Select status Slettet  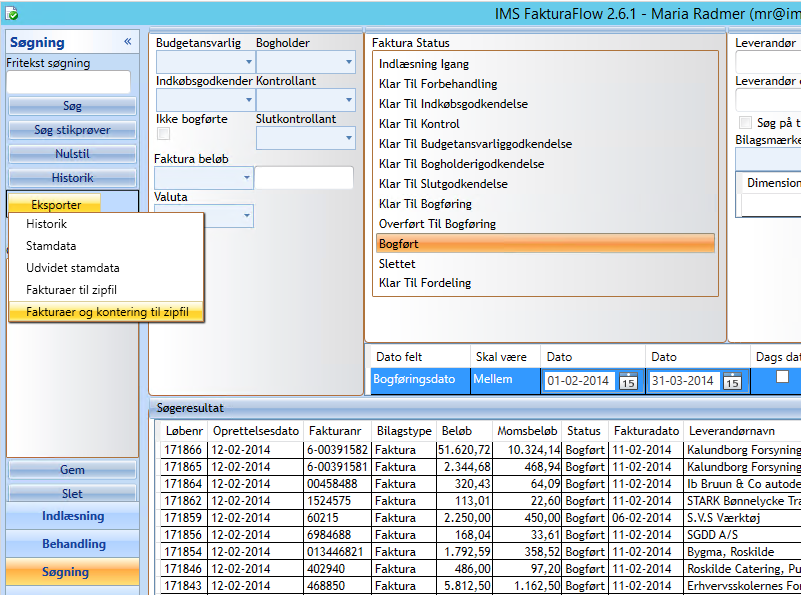545,264
